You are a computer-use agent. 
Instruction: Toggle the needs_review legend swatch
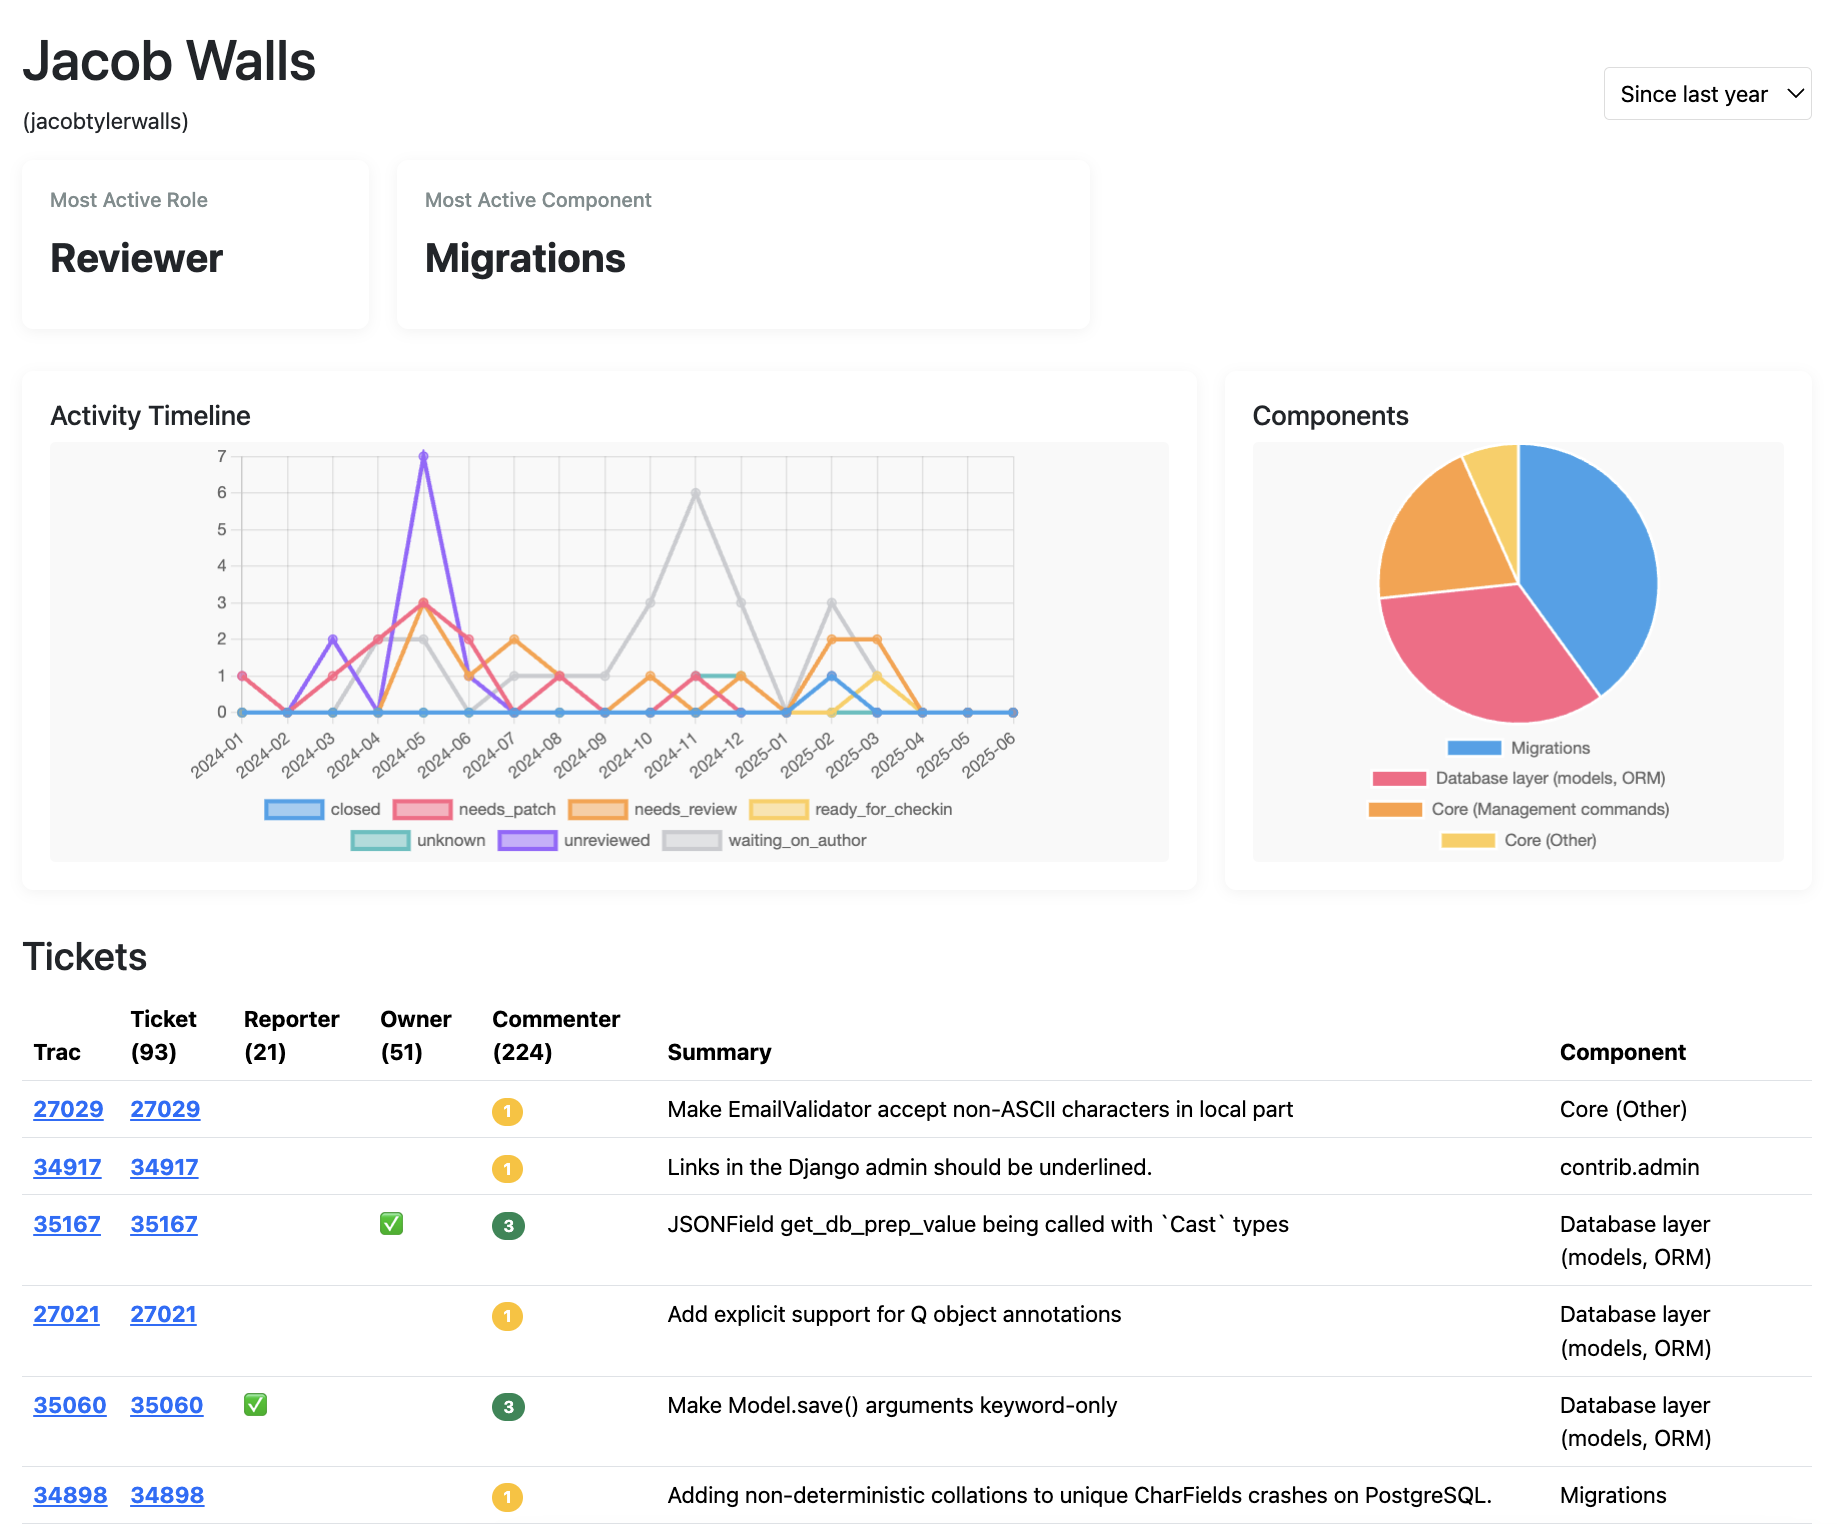tap(597, 809)
